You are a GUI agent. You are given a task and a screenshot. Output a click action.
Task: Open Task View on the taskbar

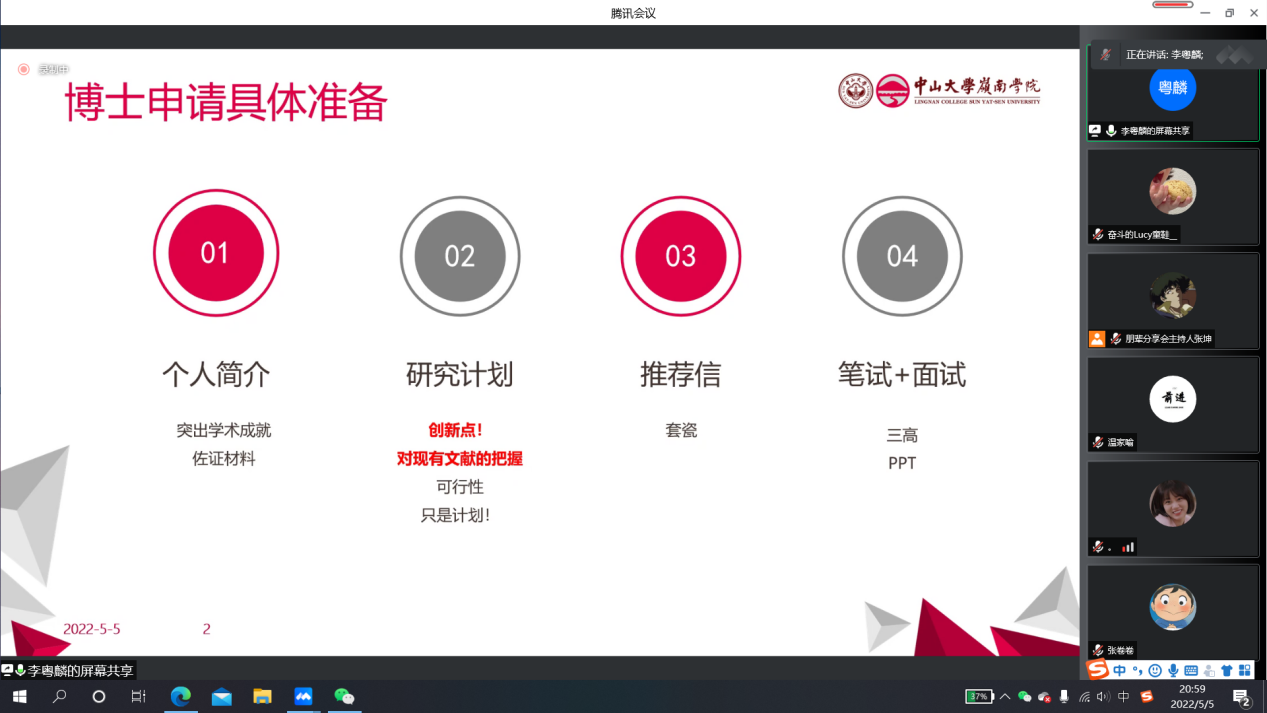(x=139, y=697)
